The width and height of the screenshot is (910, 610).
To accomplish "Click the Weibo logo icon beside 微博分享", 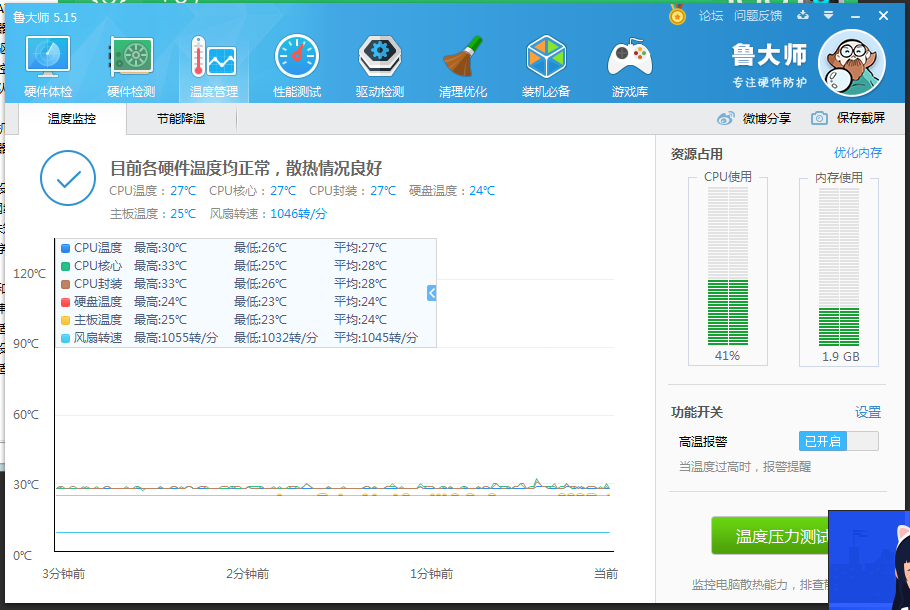I will coord(725,118).
